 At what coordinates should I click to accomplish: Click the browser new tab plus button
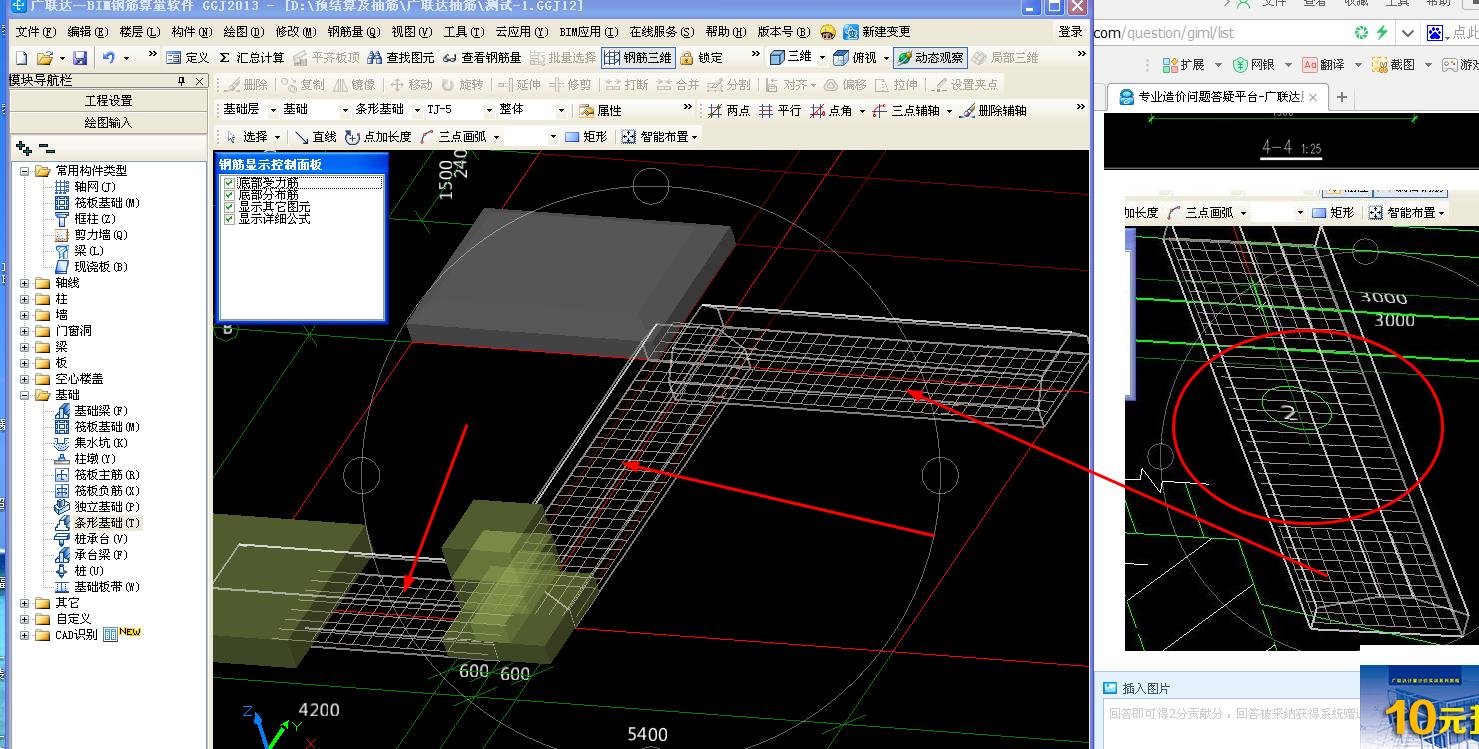click(x=1342, y=97)
